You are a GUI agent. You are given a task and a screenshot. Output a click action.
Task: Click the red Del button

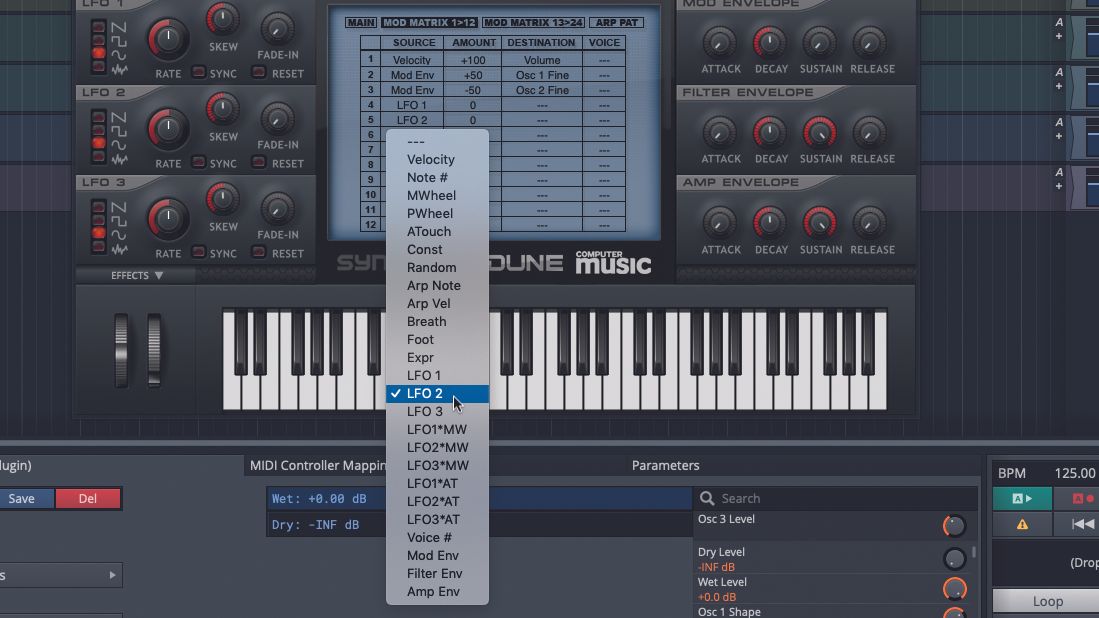88,498
